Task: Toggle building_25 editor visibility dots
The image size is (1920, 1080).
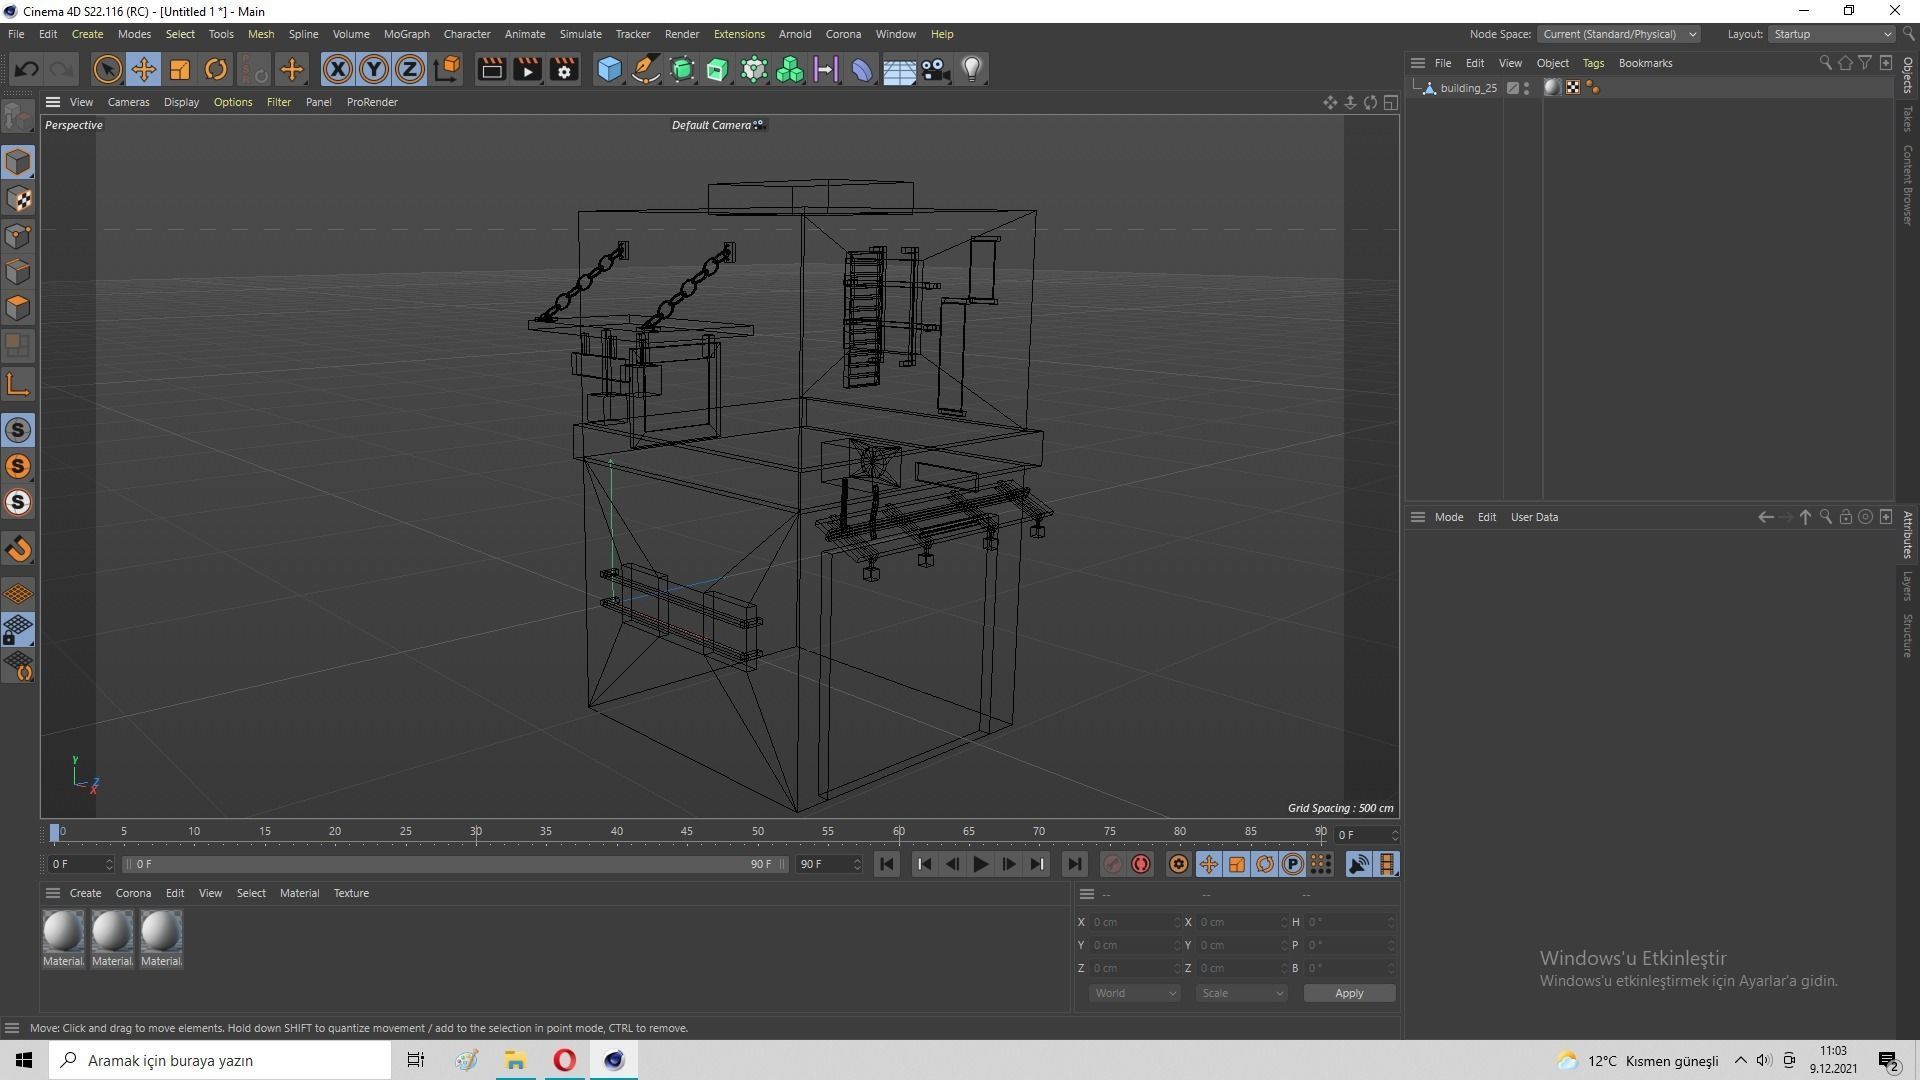Action: 1526,88
